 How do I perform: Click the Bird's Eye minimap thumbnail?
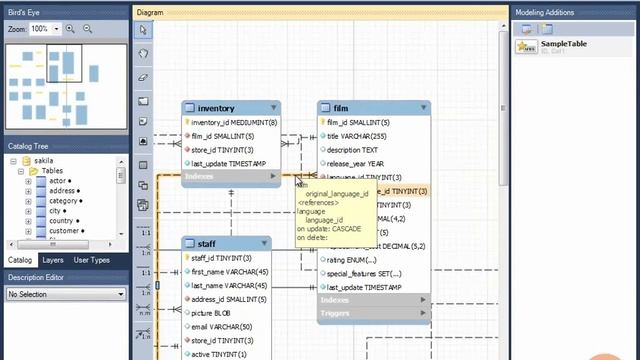coord(66,87)
